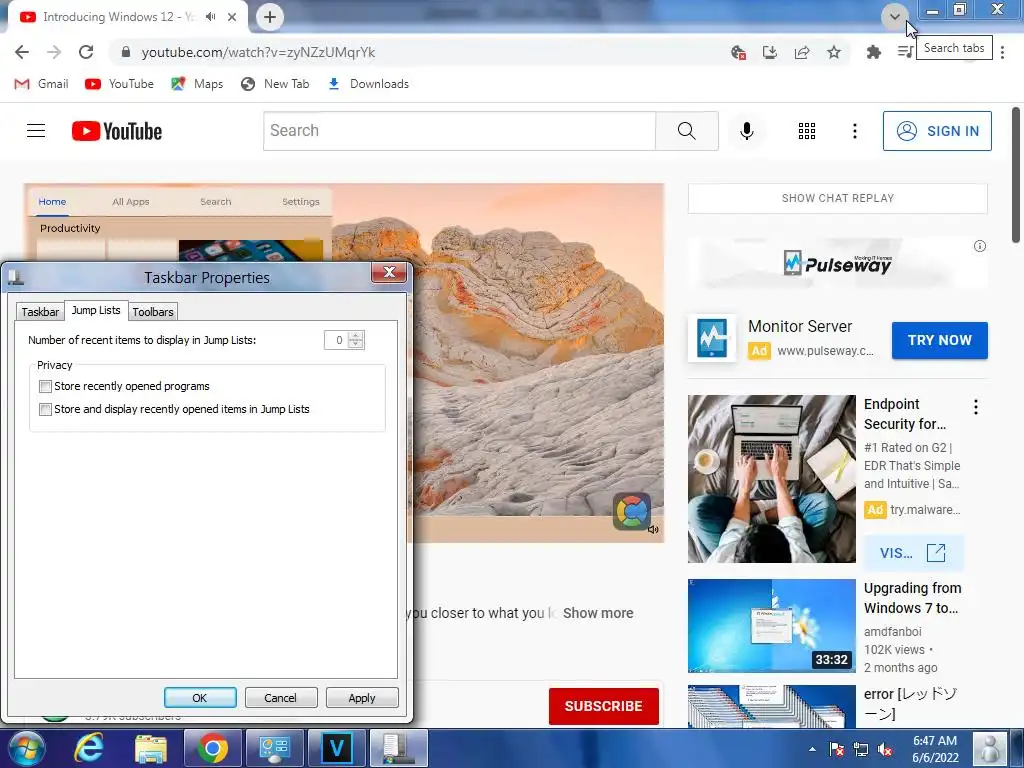Screen dimensions: 1024x768
Task: Open the YouTube bookmark in bookmarks bar
Action: [x=120, y=84]
